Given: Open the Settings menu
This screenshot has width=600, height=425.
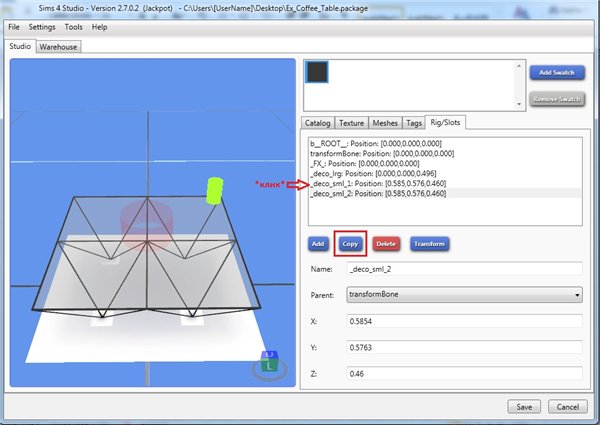Looking at the screenshot, I should (42, 27).
